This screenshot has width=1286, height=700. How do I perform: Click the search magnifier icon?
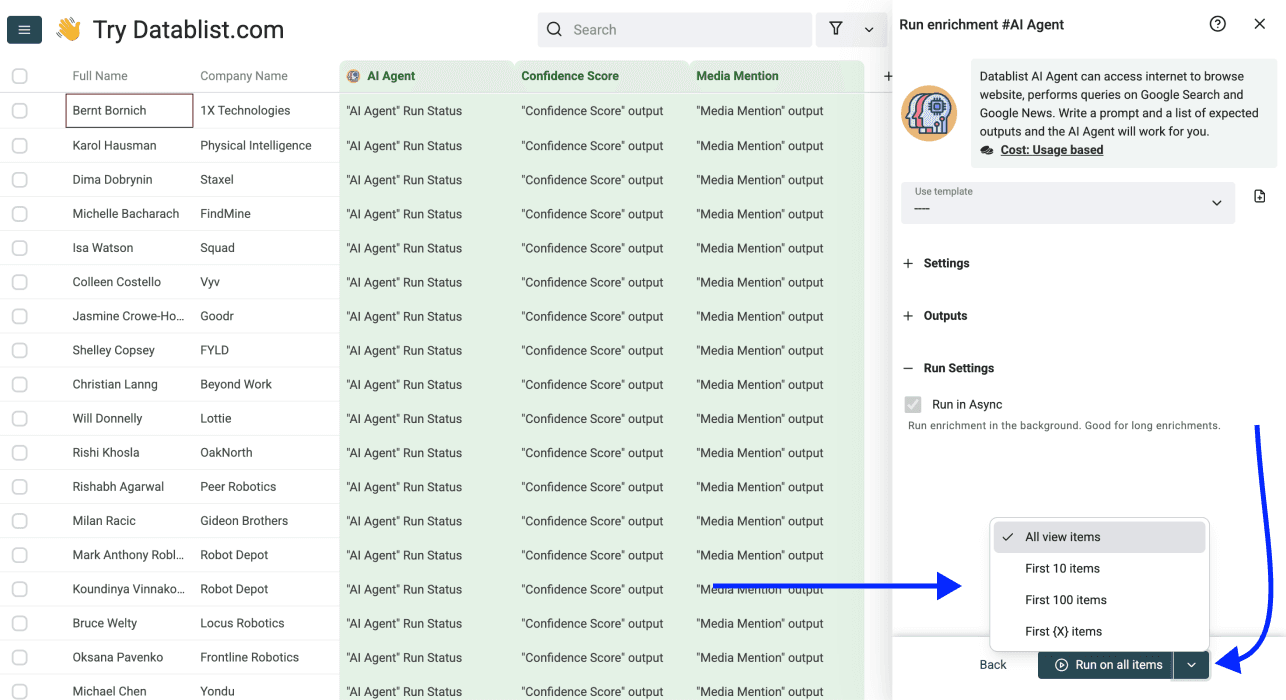pyautogui.click(x=554, y=30)
